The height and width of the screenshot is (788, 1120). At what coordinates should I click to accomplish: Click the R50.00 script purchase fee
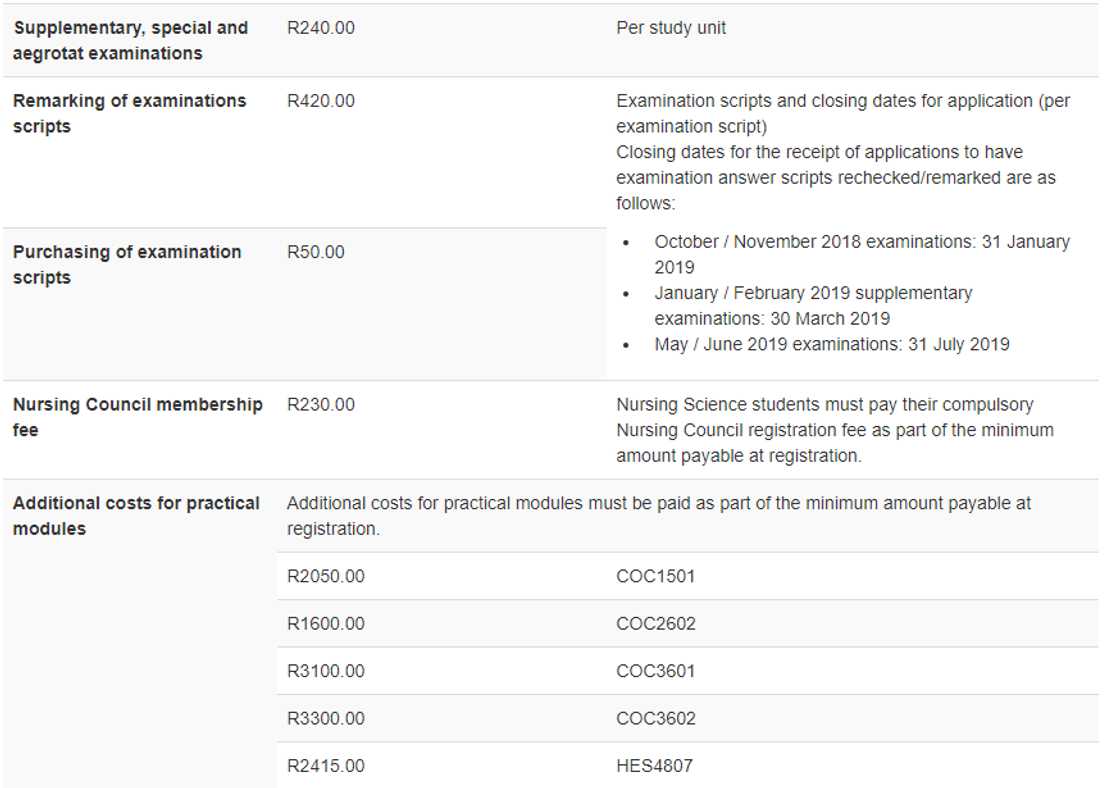pyautogui.click(x=315, y=252)
